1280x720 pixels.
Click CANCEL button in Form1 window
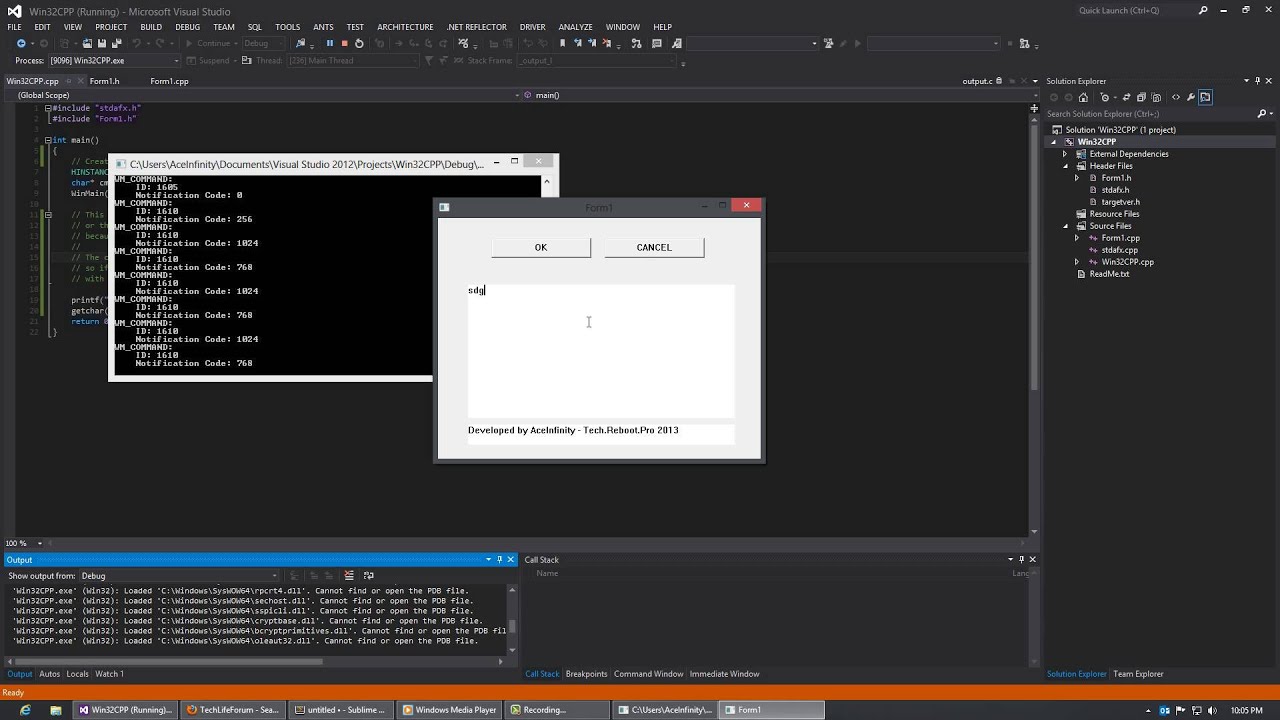point(654,247)
